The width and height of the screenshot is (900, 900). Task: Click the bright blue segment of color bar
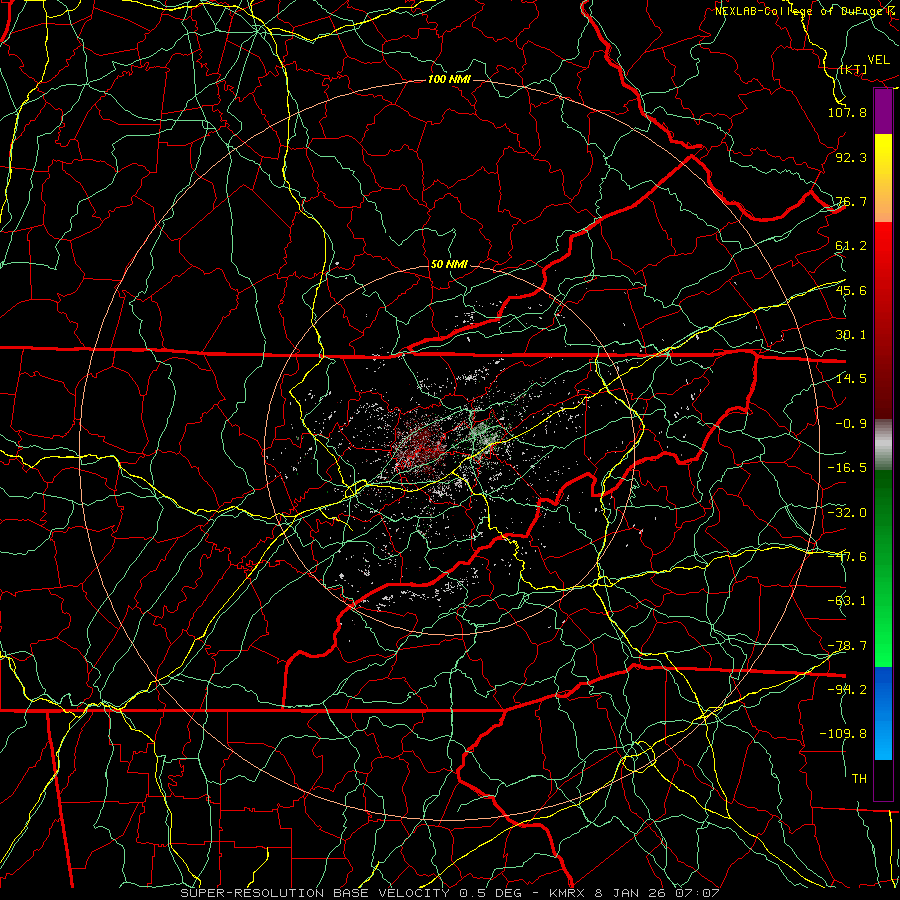pyautogui.click(x=883, y=713)
